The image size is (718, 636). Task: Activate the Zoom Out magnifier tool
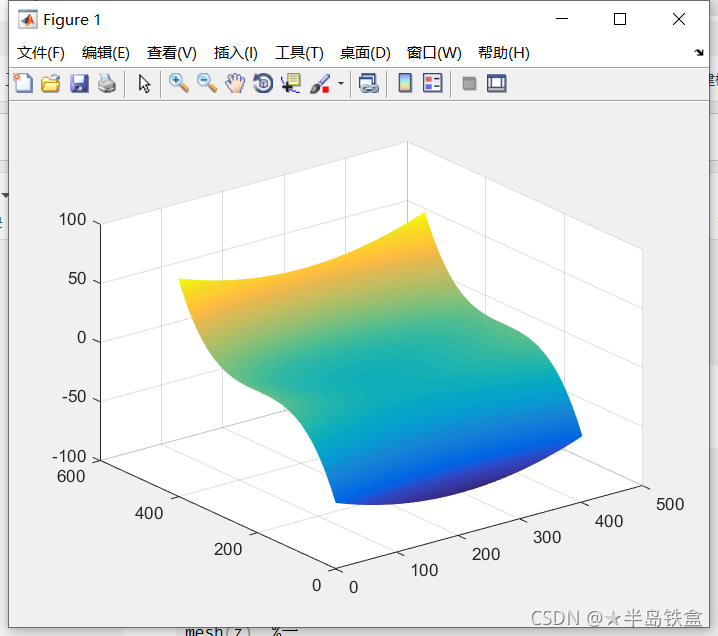click(207, 84)
